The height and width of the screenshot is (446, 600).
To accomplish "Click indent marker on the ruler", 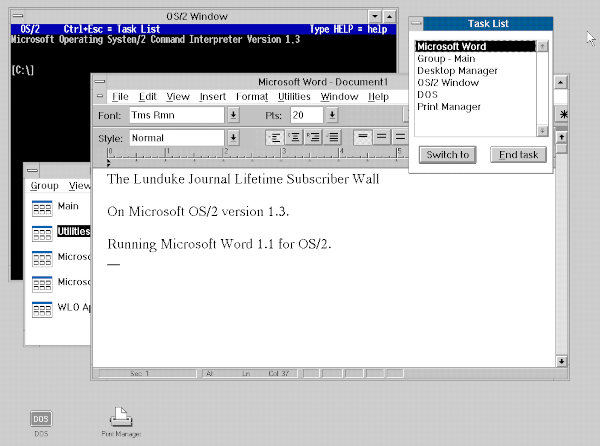I will 109,163.
